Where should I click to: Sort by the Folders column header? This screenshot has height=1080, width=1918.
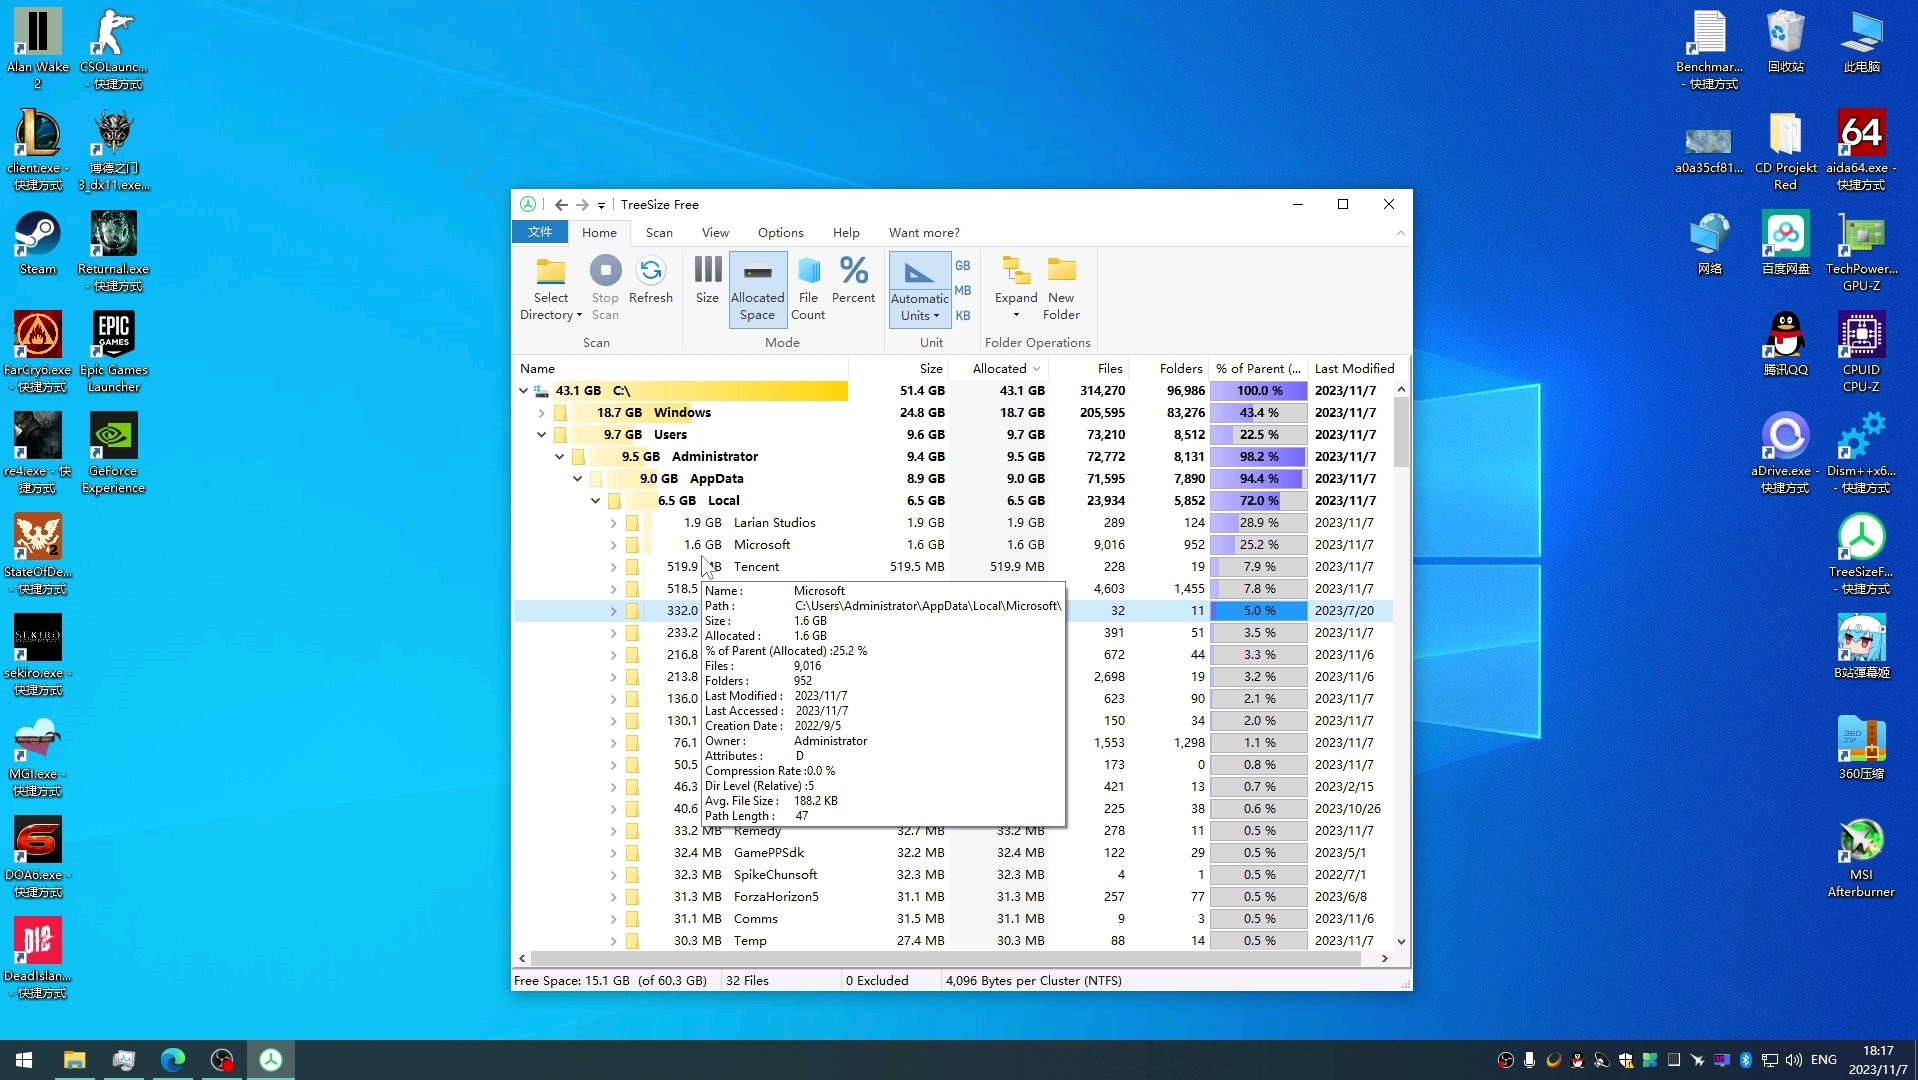1169,369
